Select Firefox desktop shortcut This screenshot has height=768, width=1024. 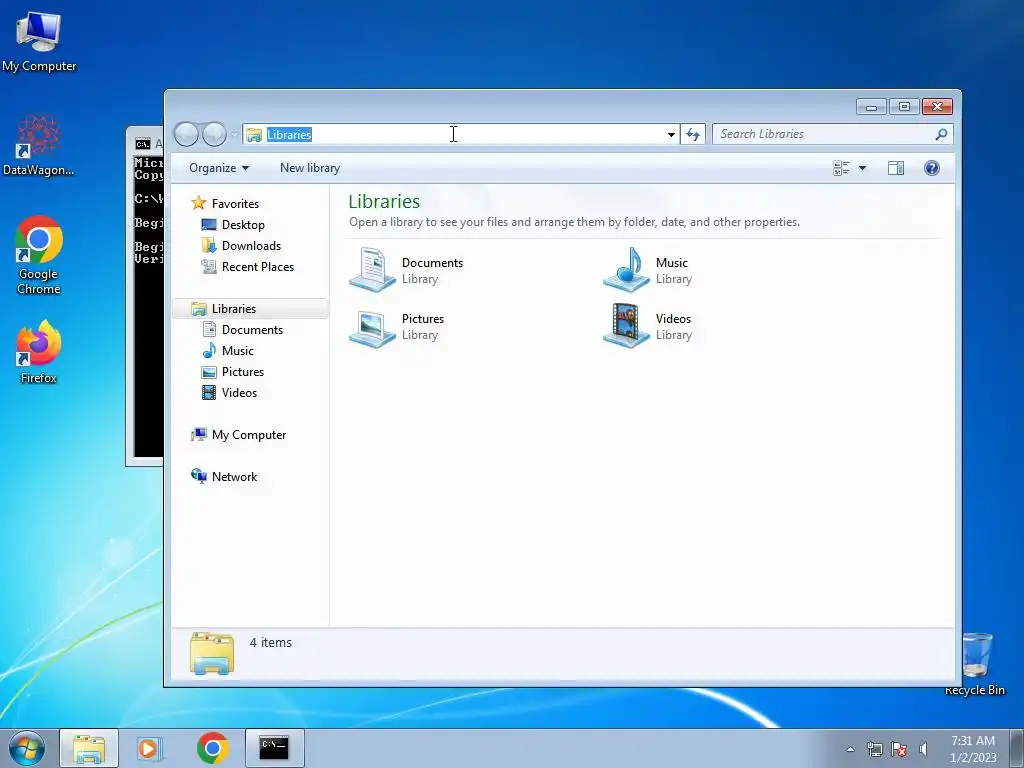(x=39, y=352)
